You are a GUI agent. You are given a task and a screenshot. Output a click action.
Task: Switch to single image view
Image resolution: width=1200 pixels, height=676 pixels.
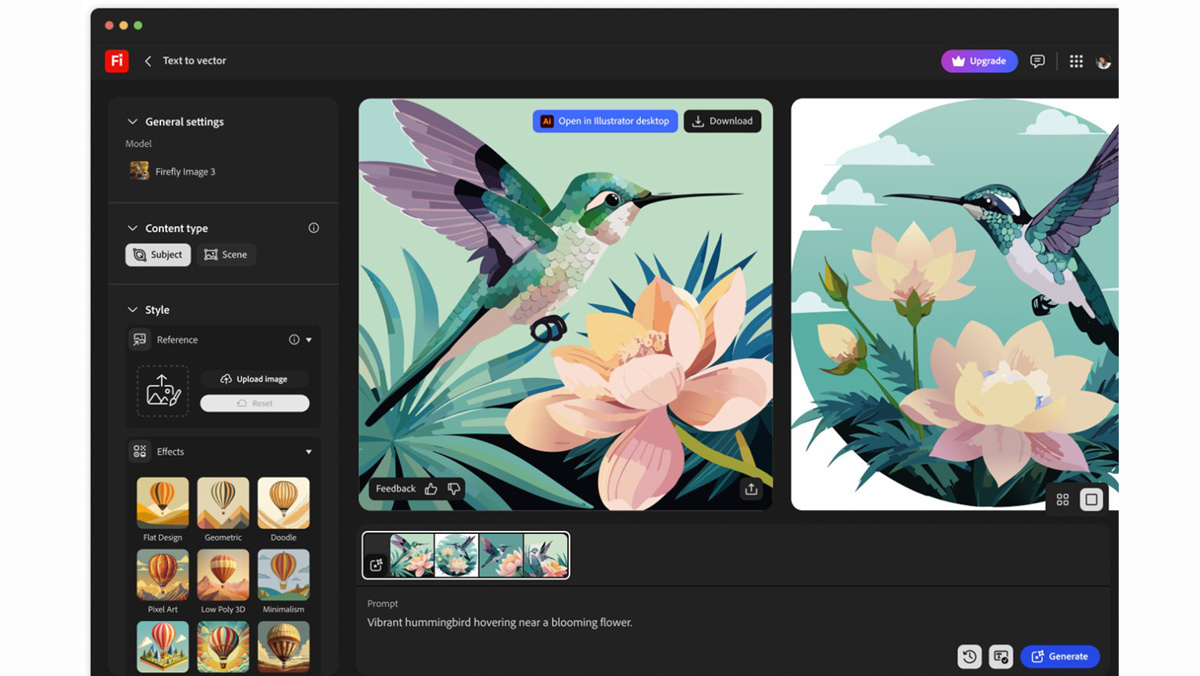coord(1091,499)
